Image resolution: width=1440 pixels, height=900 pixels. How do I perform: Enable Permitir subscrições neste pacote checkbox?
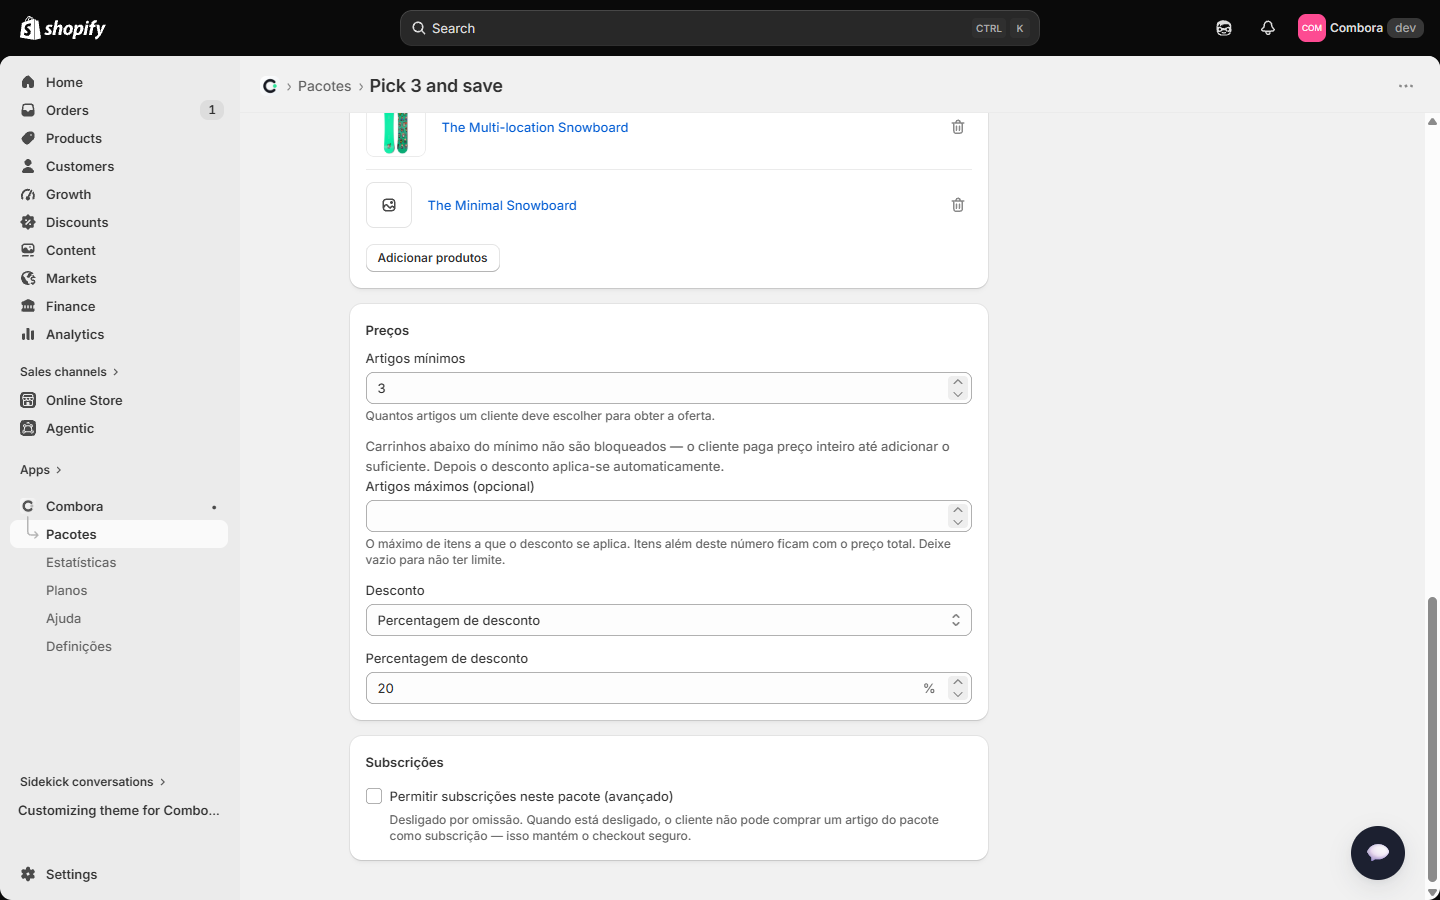click(x=374, y=796)
